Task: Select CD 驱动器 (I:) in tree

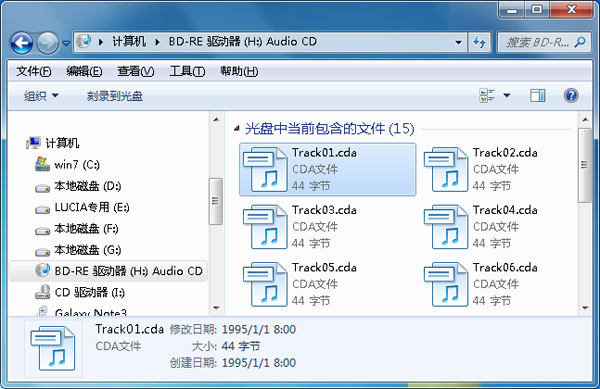Action: [90, 293]
